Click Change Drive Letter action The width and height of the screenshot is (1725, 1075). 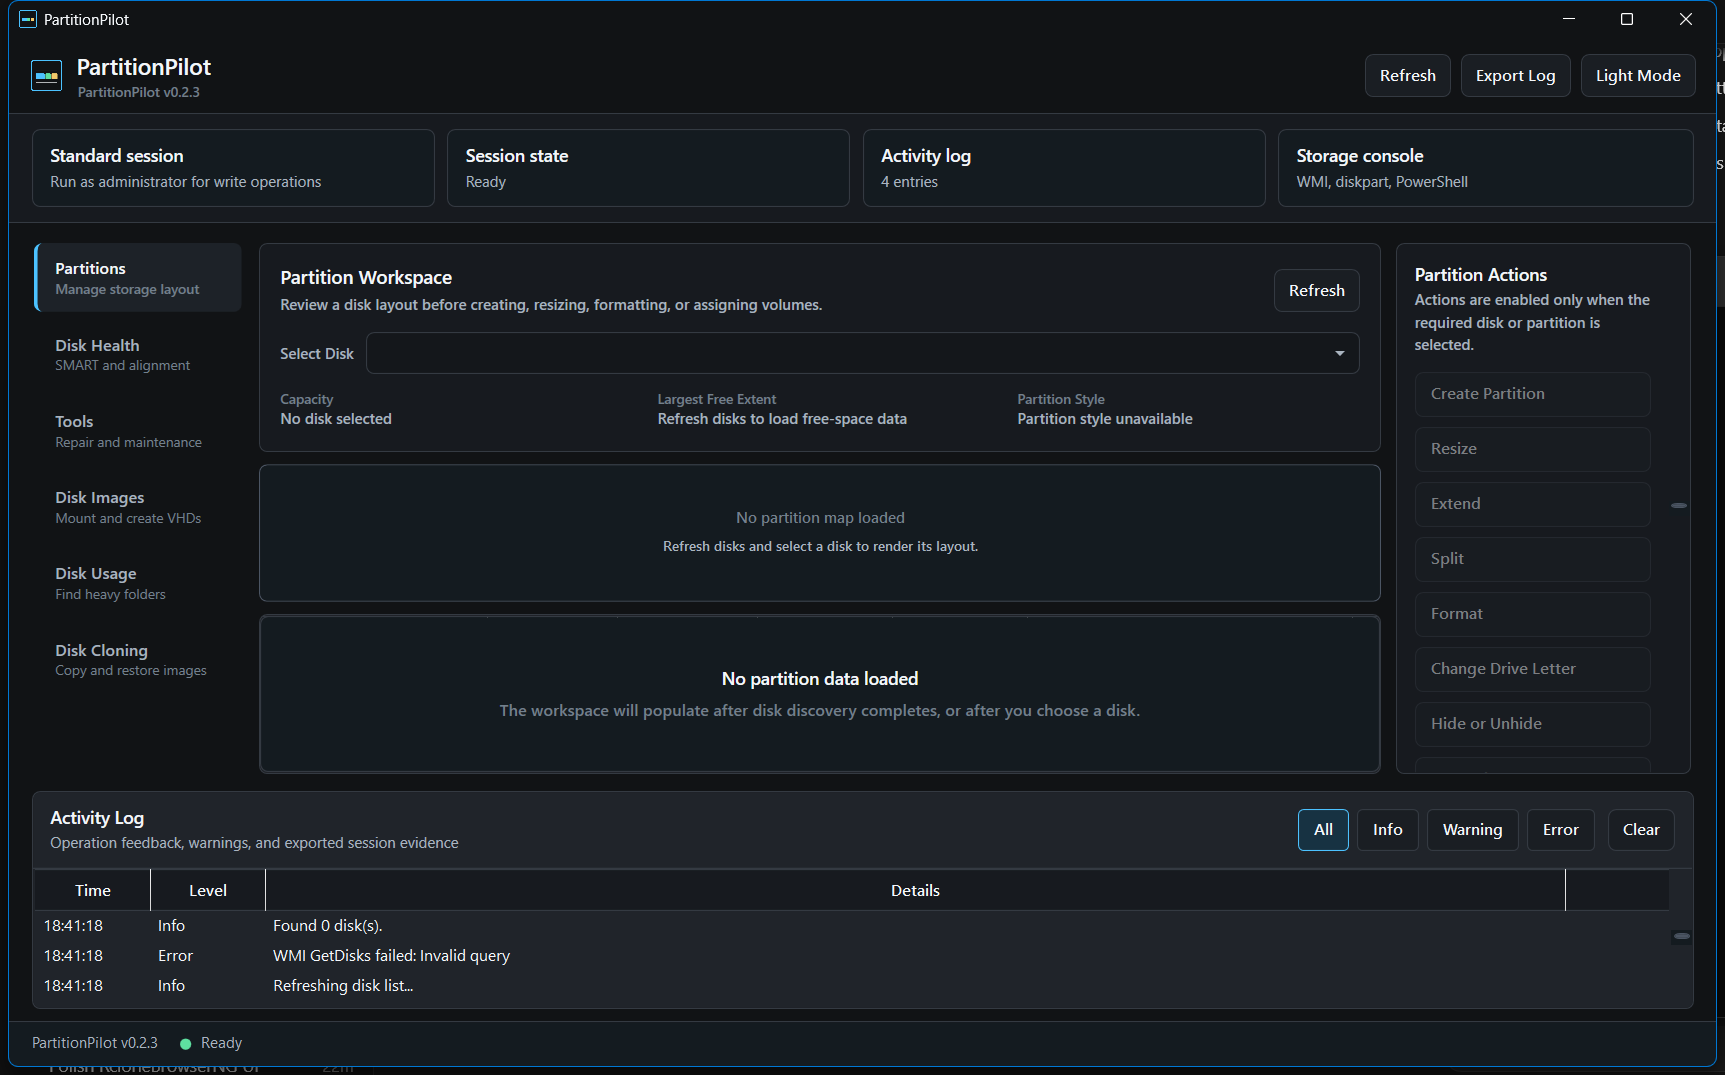click(1532, 669)
